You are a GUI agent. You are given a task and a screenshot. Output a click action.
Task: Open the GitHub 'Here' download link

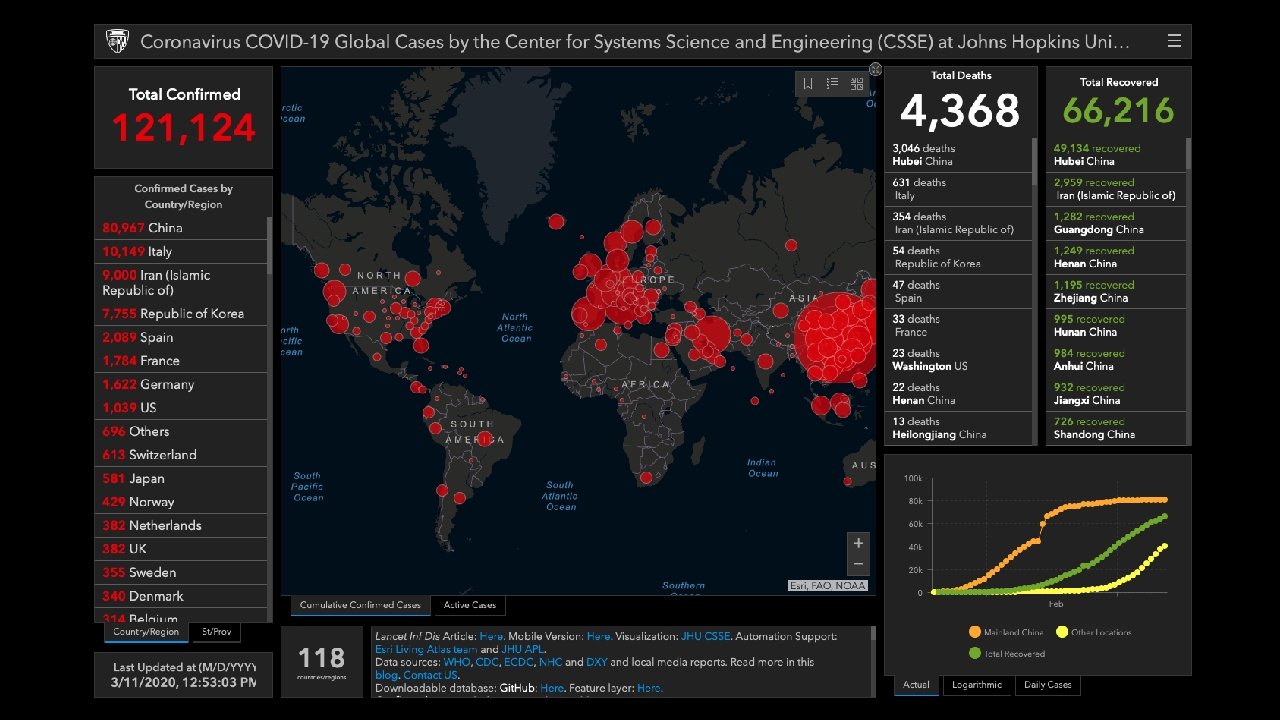pyautogui.click(x=551, y=688)
